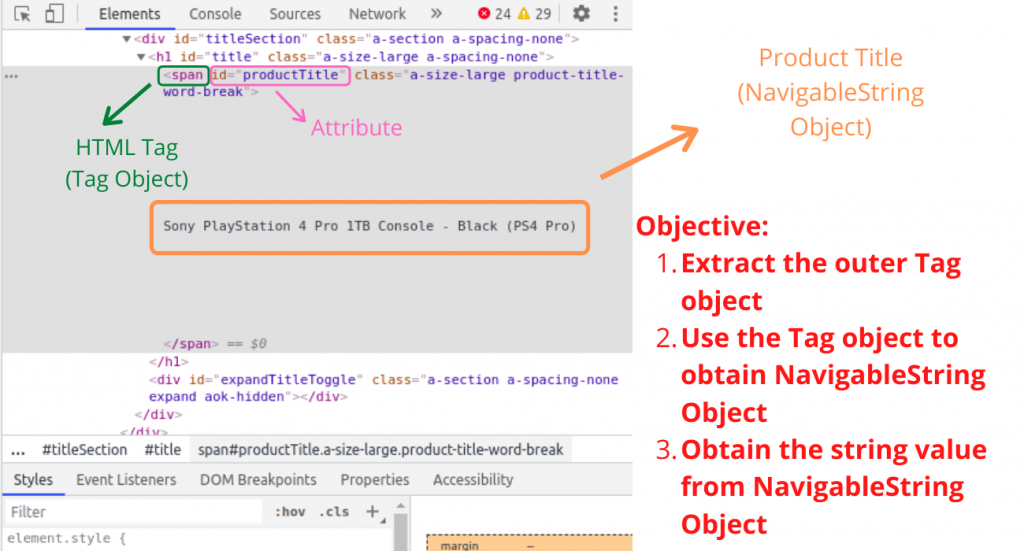Viewport: 1024px width, 551px height.
Task: Open the Network tab
Action: coord(377,14)
